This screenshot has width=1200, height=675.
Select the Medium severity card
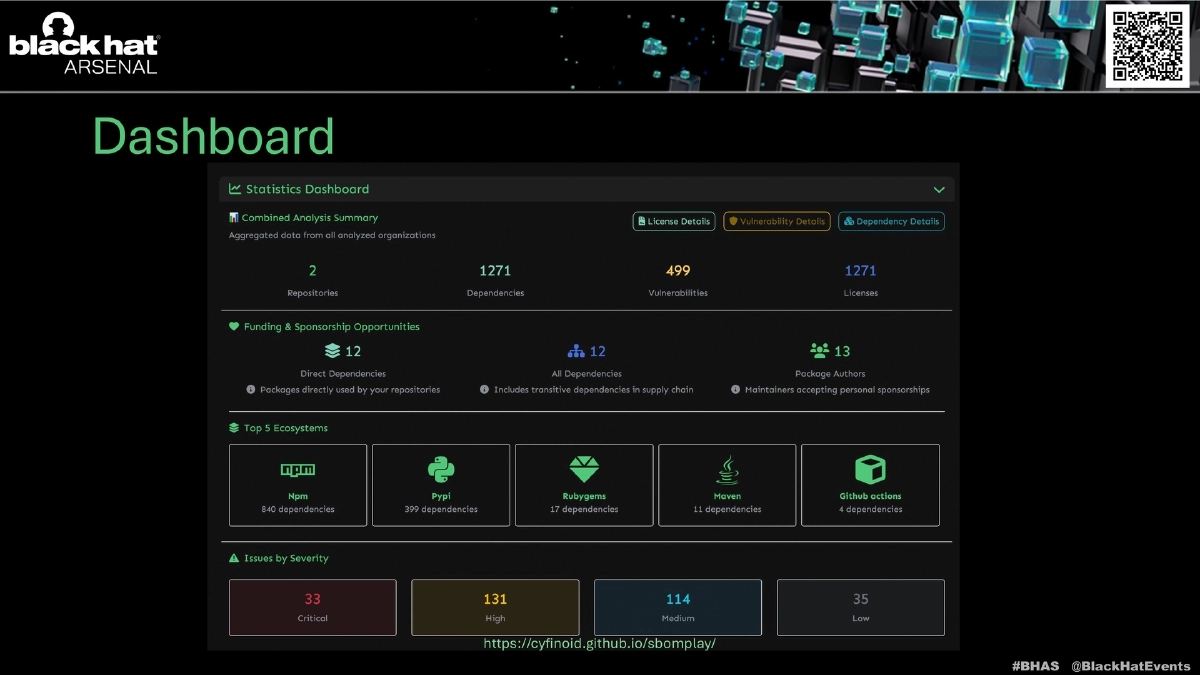678,607
